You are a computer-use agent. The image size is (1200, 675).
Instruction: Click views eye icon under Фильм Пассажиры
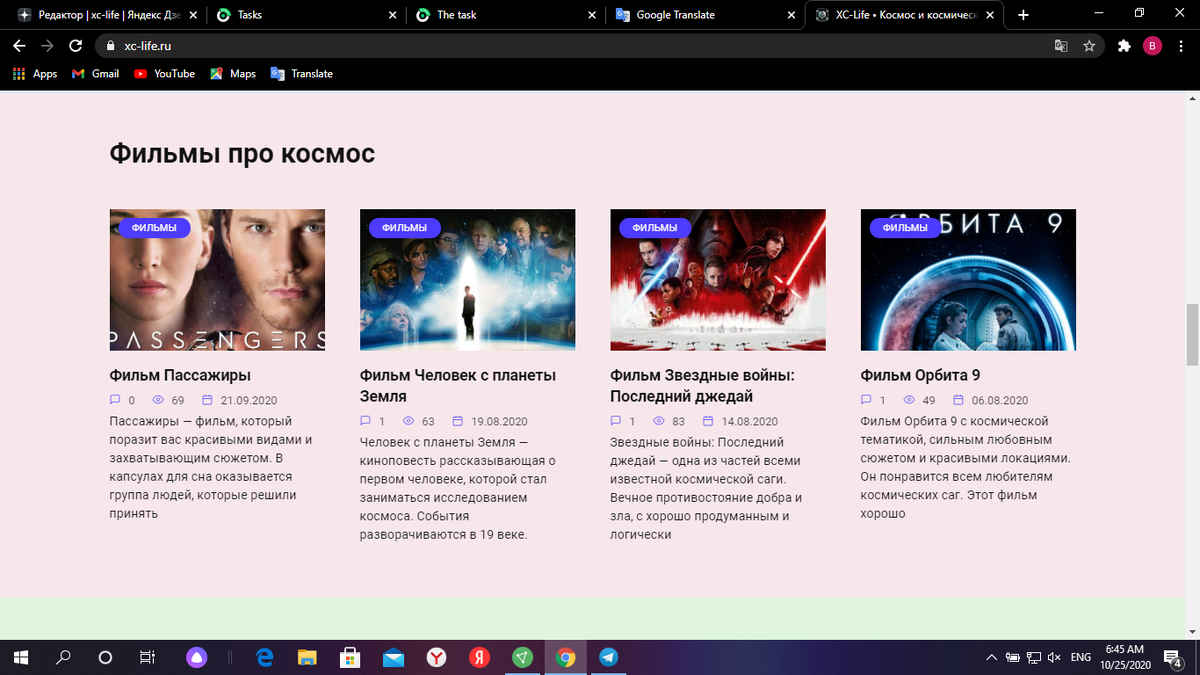point(158,400)
